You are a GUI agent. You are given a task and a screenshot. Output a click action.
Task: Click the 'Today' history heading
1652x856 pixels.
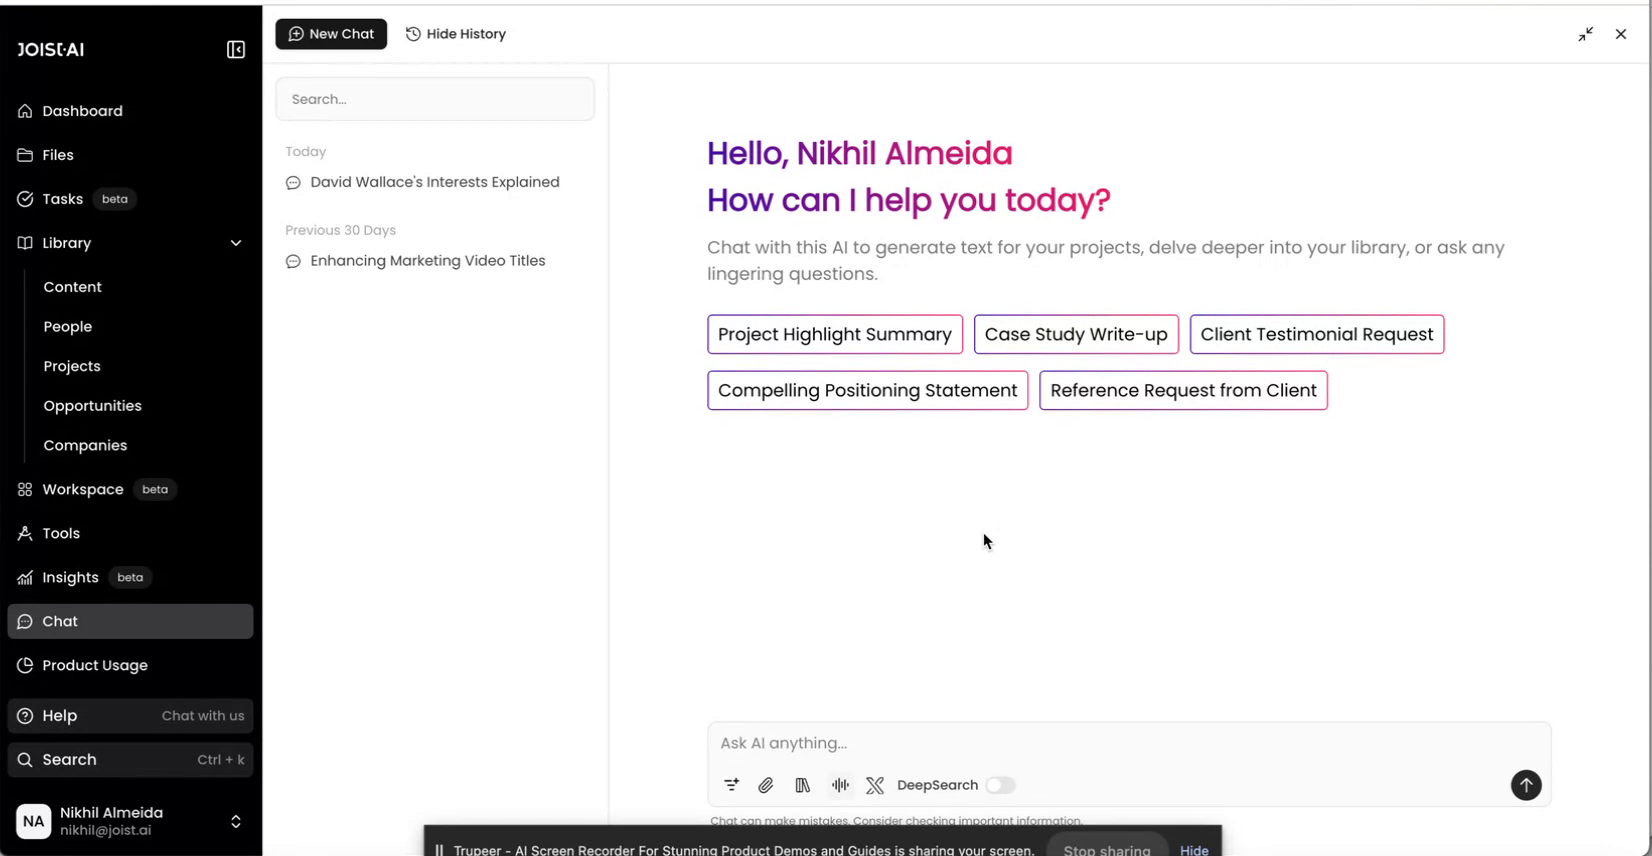click(x=306, y=152)
